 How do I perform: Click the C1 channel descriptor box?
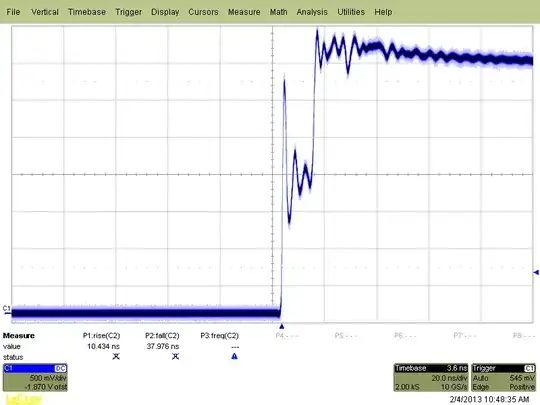pyautogui.click(x=35, y=377)
